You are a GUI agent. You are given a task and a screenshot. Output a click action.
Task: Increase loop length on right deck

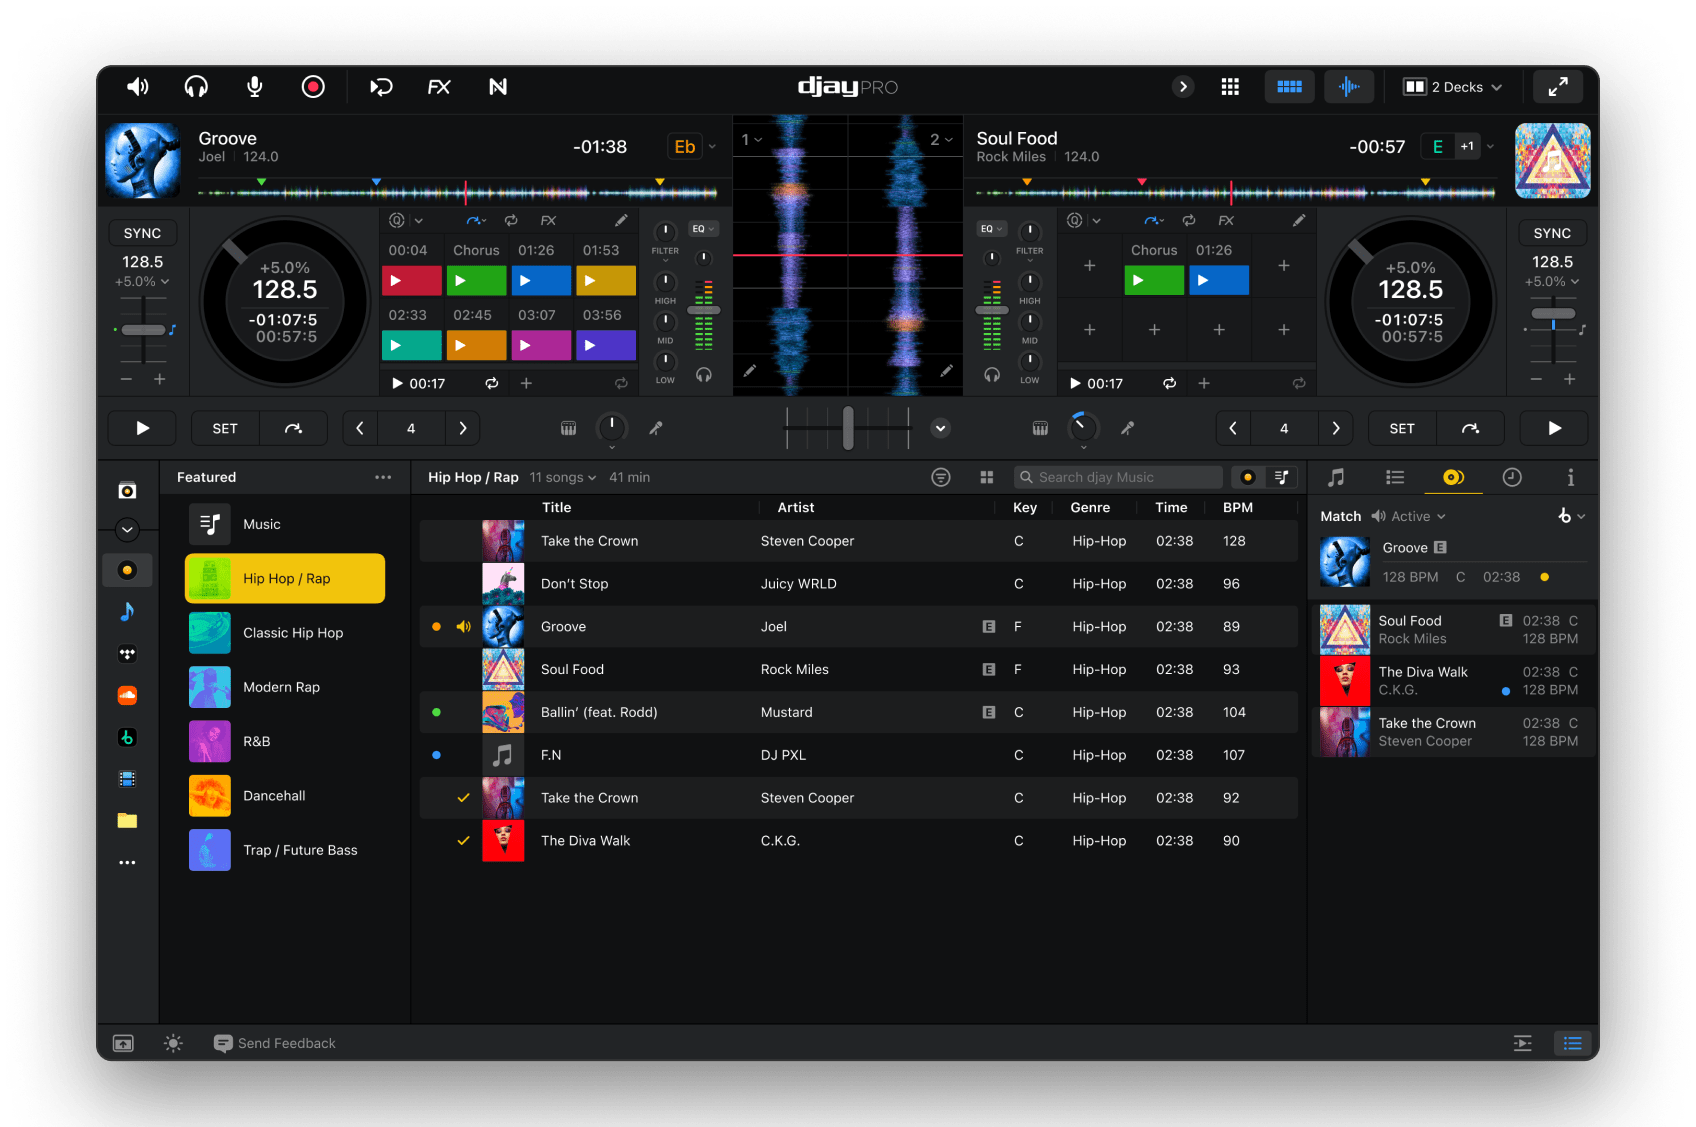pyautogui.click(x=1335, y=428)
